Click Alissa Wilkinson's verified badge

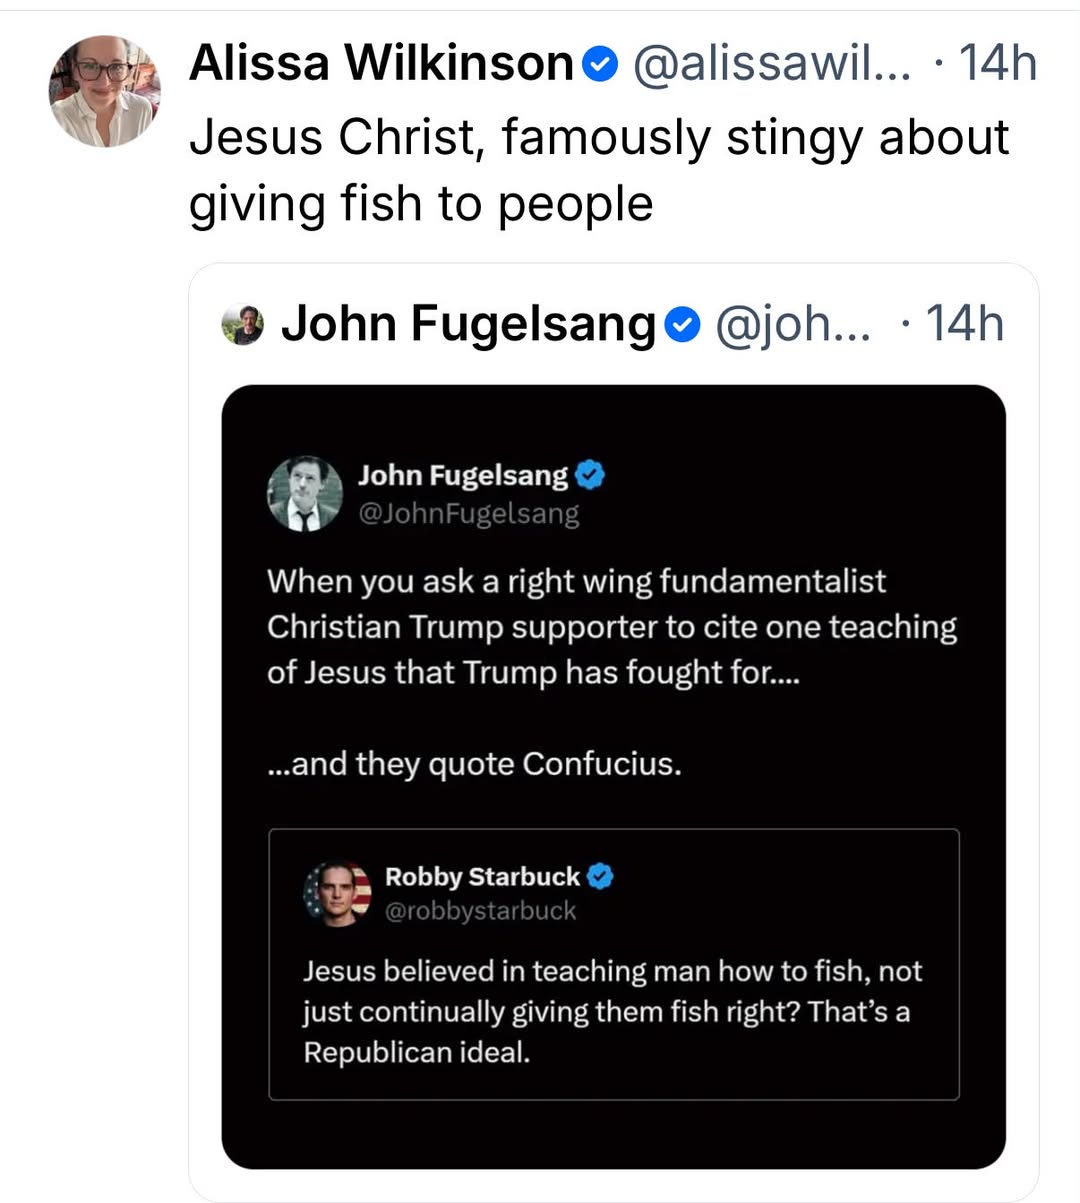[600, 65]
